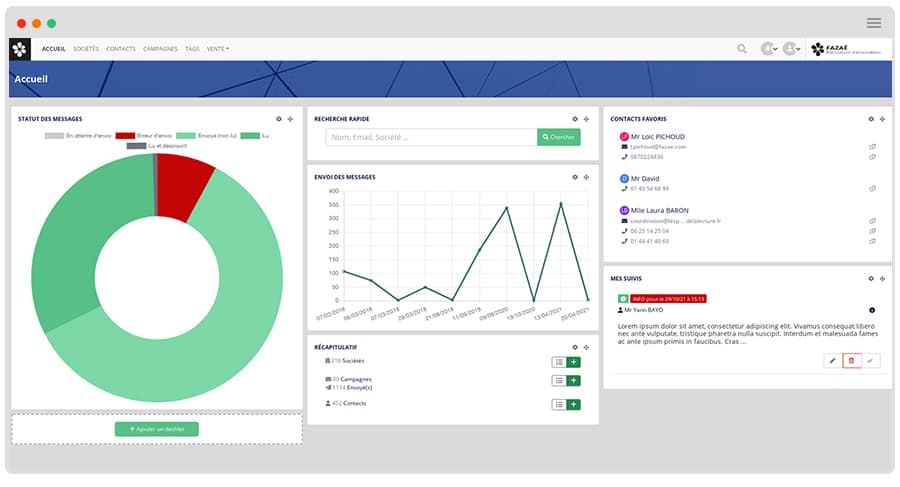Viewport: 900px width, 487px height.
Task: Click move handle of Récapitulatif widget
Action: [x=586, y=347]
